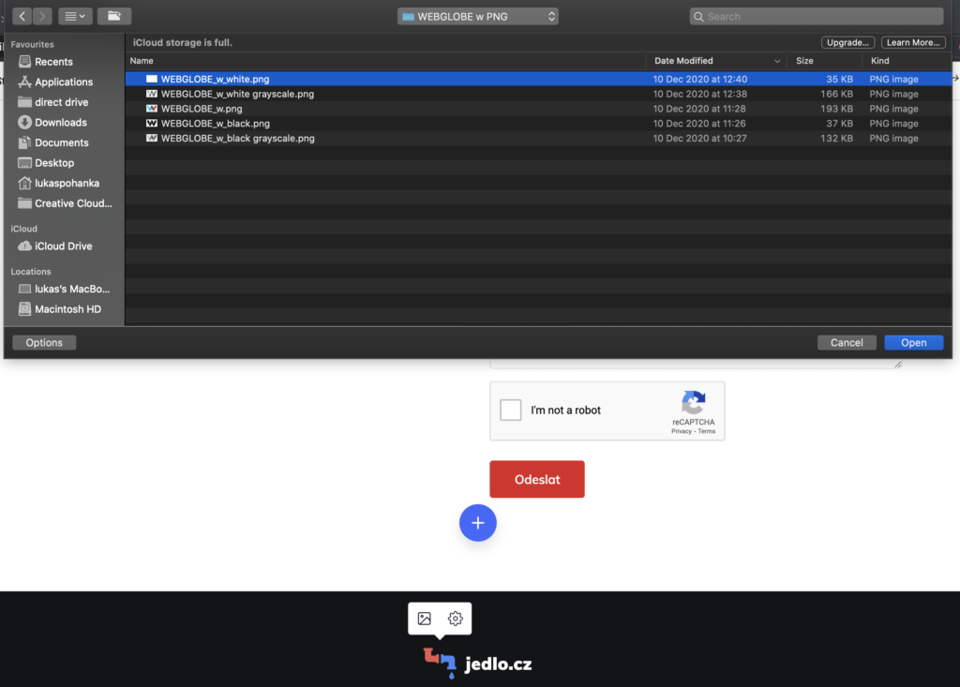The width and height of the screenshot is (960, 687).
Task: Open the list view options dropdown
Action: click(x=75, y=16)
